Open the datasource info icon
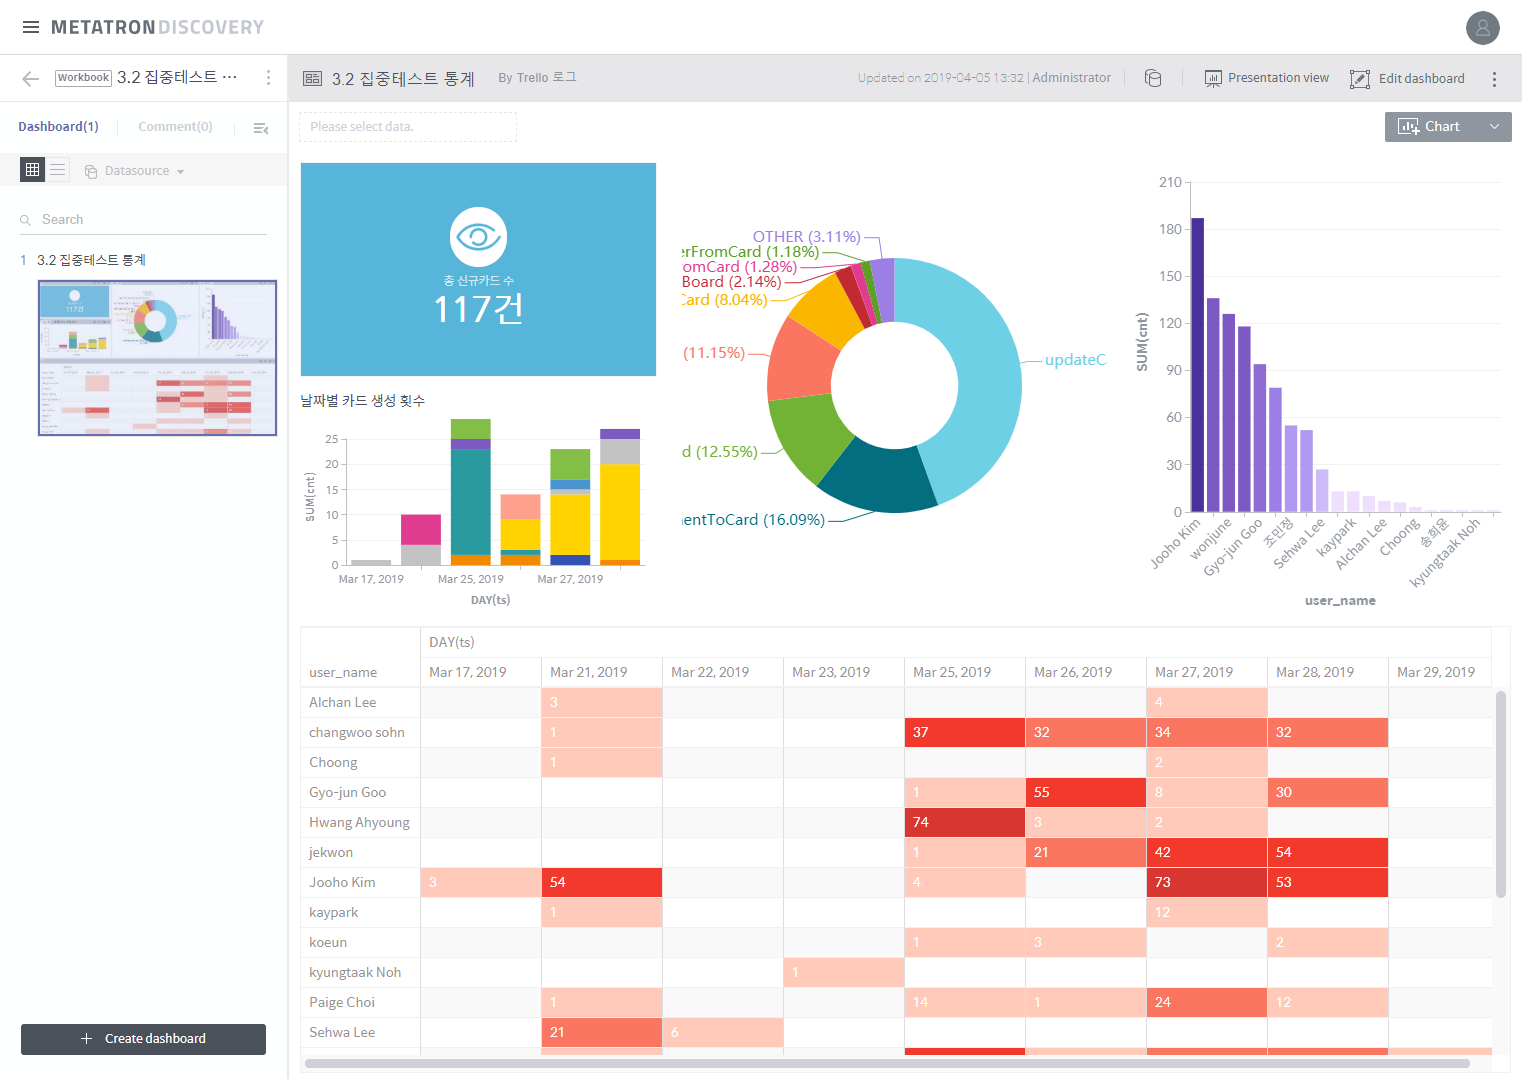The width and height of the screenshot is (1522, 1079). [x=1153, y=78]
